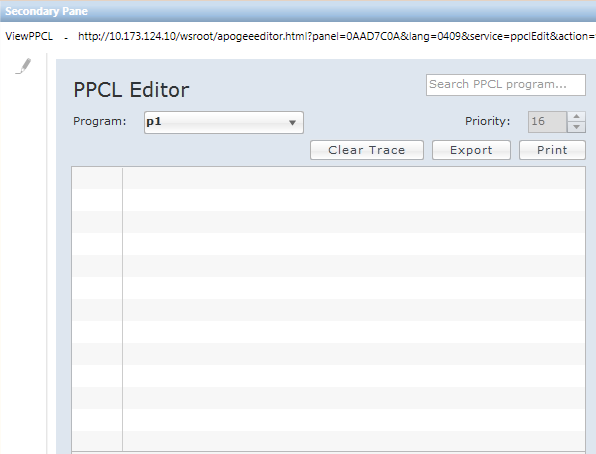Increase Priority with the up arrow
Viewport: 596px width, 454px height.
[576, 116]
